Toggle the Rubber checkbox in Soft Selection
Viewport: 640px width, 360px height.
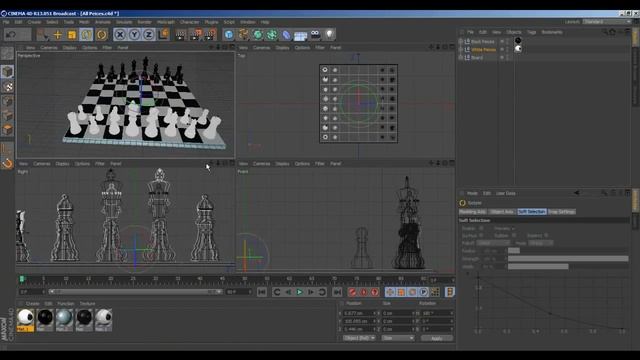513,236
